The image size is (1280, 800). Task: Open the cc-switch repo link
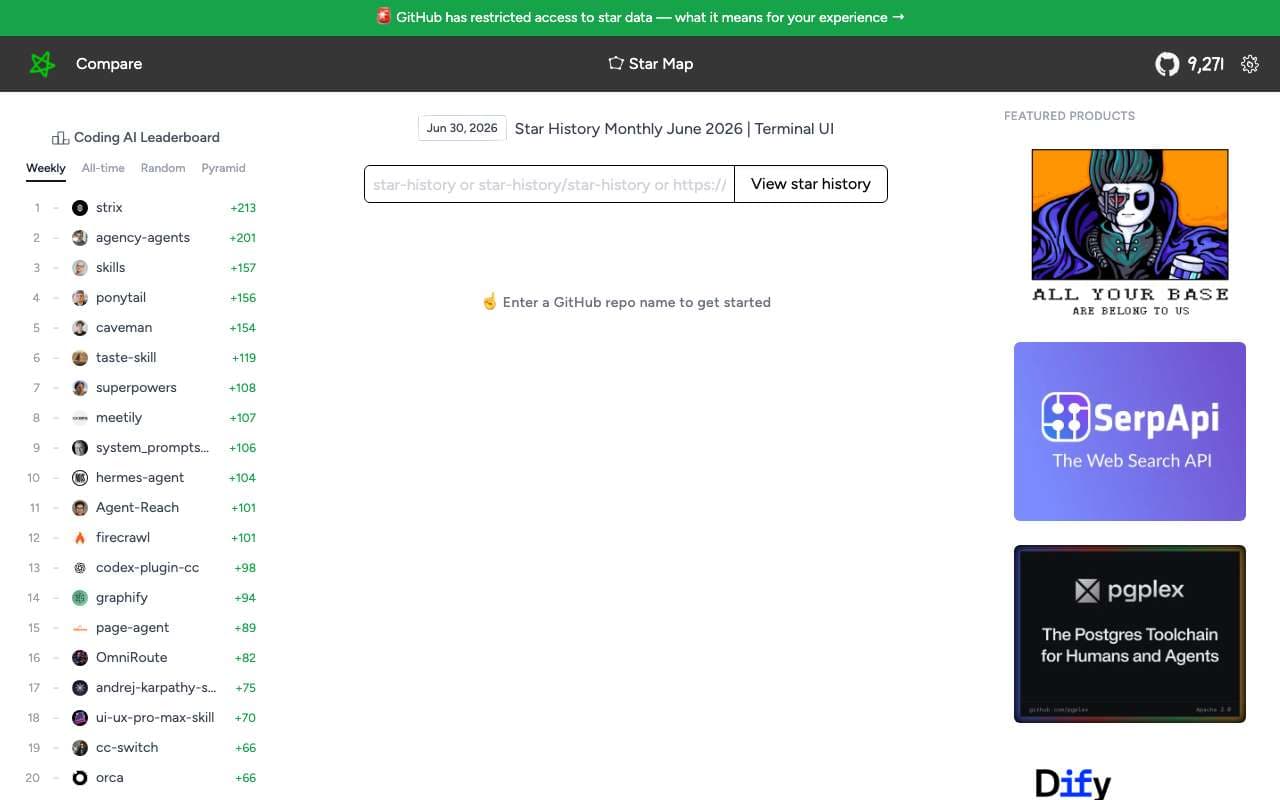pyautogui.click(x=127, y=748)
